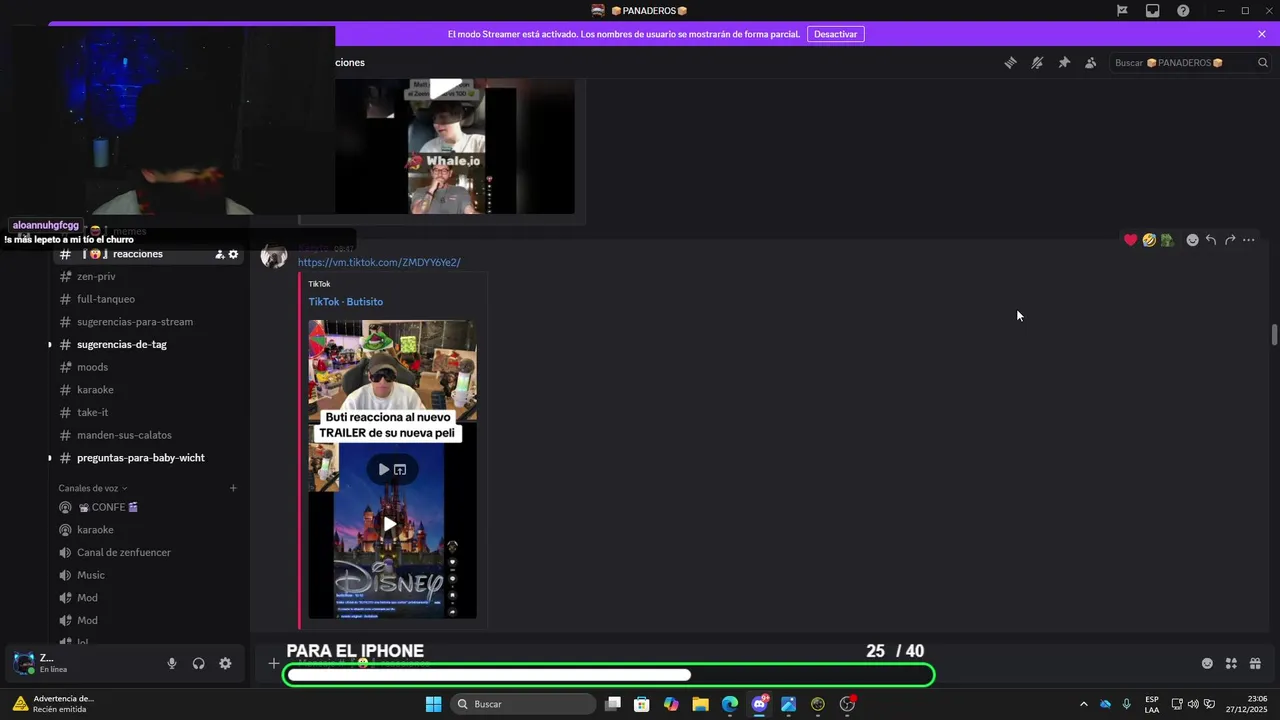Play the Whale.io video embed above
Viewport: 1280px width, 720px height.
point(446,86)
